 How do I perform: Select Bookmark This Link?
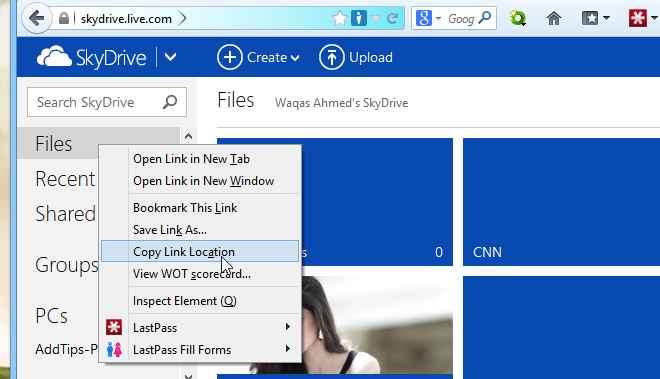click(200, 208)
